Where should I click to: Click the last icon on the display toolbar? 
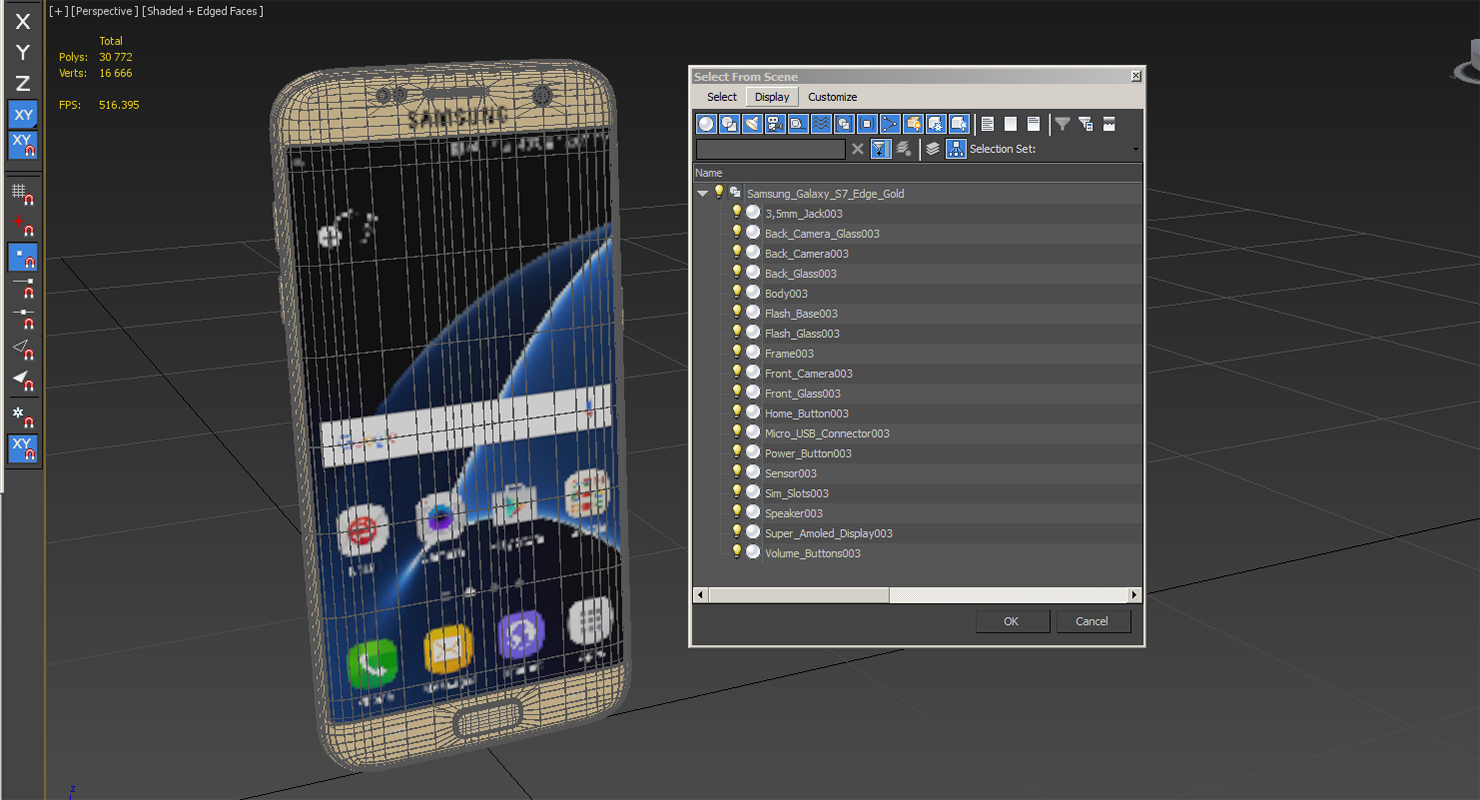[x=1109, y=124]
